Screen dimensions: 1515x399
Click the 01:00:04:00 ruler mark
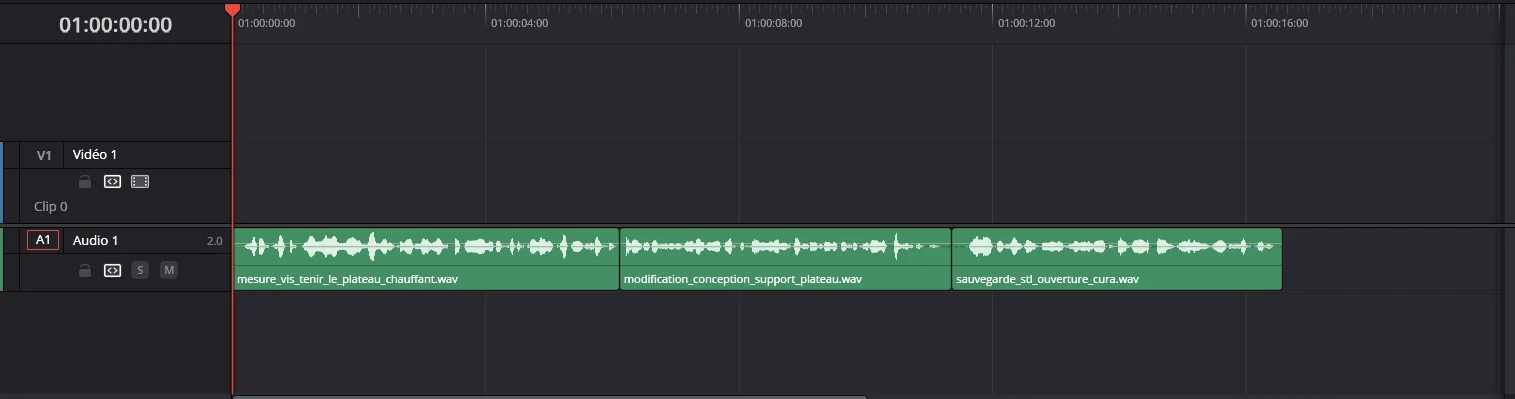tap(519, 23)
